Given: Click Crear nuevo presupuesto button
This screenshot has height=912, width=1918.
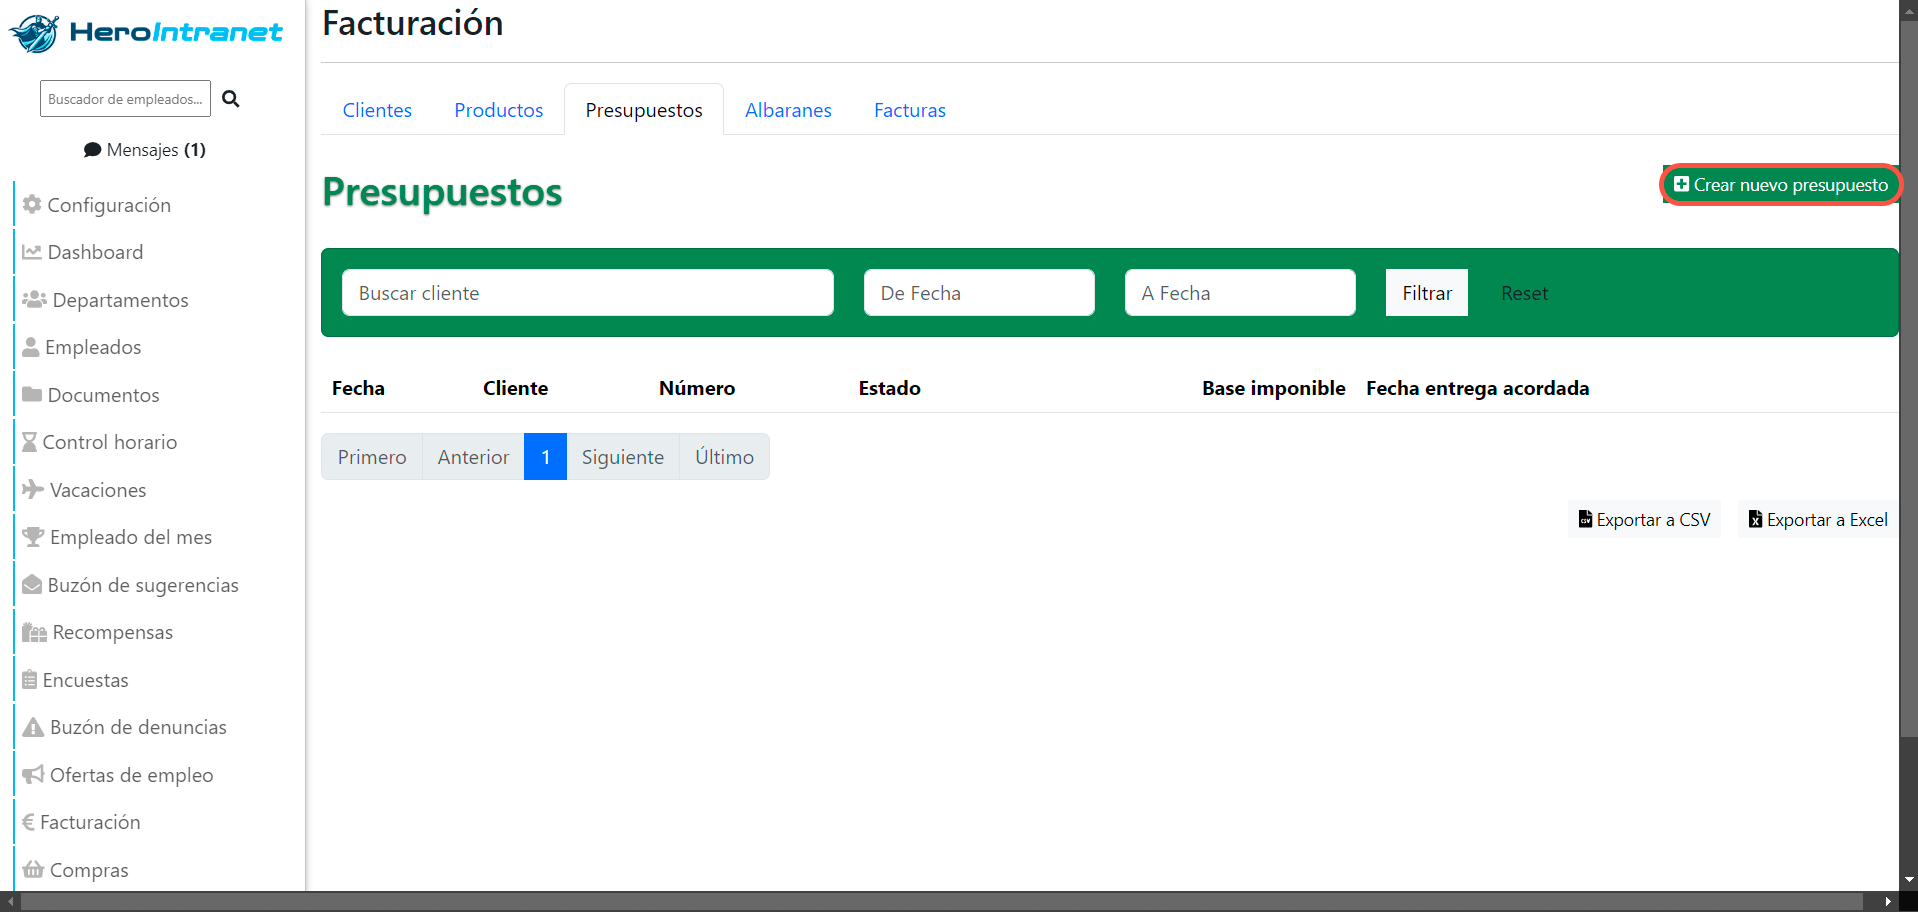Looking at the screenshot, I should point(1780,185).
